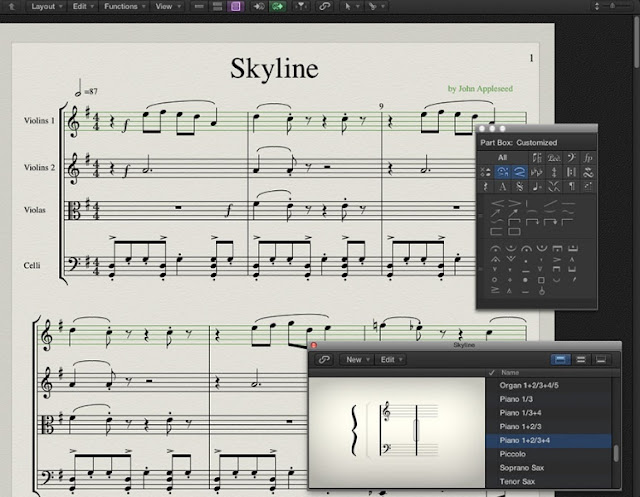640x497 pixels.
Task: Select the bass clef group in Part Box
Action: pos(569,157)
